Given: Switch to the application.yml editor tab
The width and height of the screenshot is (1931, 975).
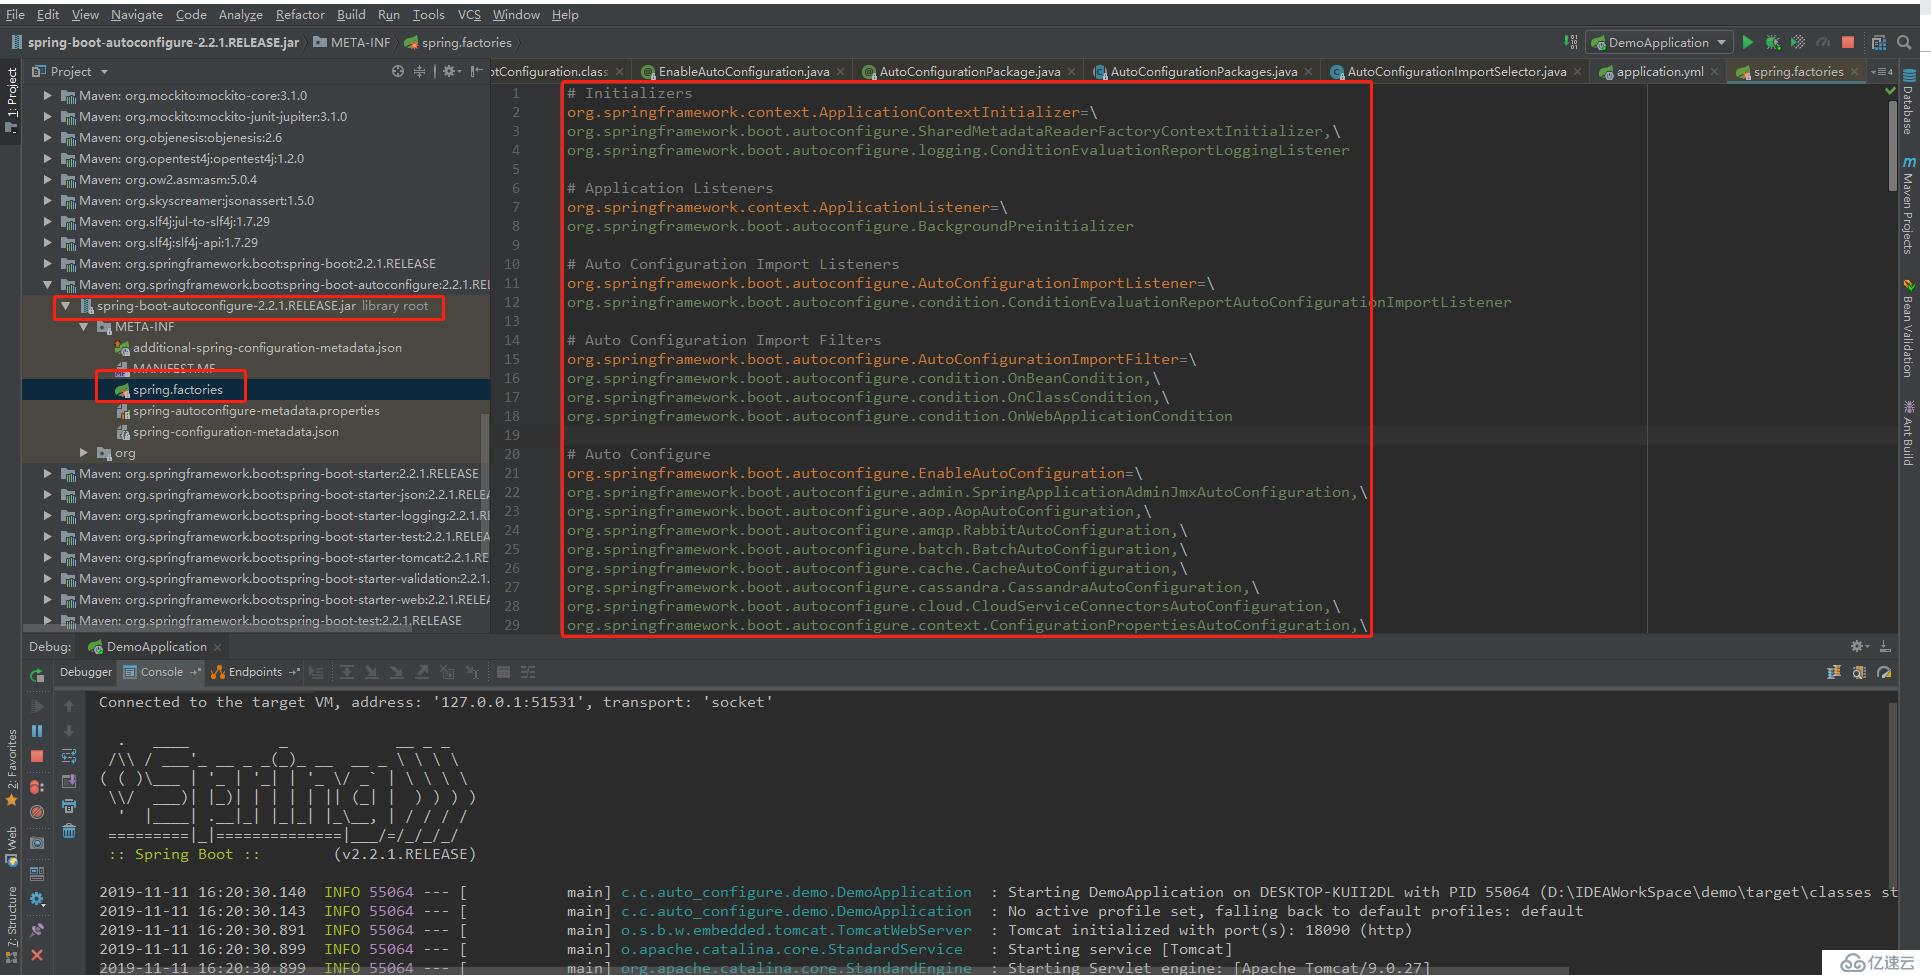Looking at the screenshot, I should coord(1659,71).
